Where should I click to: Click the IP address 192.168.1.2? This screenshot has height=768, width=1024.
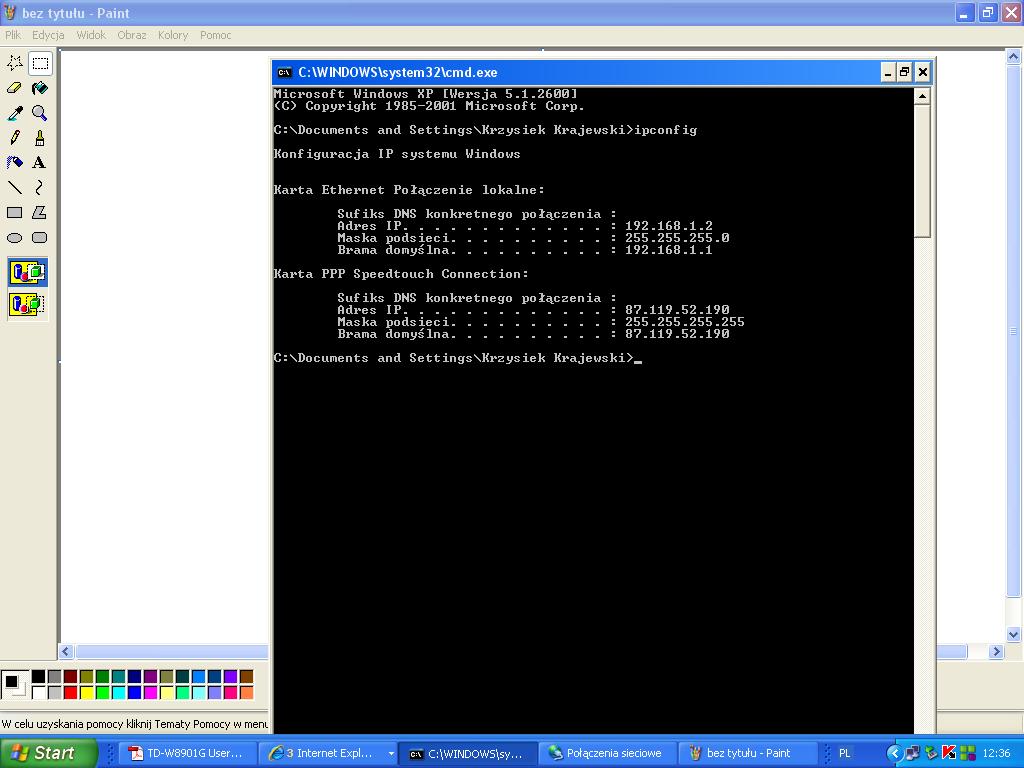[x=669, y=226]
